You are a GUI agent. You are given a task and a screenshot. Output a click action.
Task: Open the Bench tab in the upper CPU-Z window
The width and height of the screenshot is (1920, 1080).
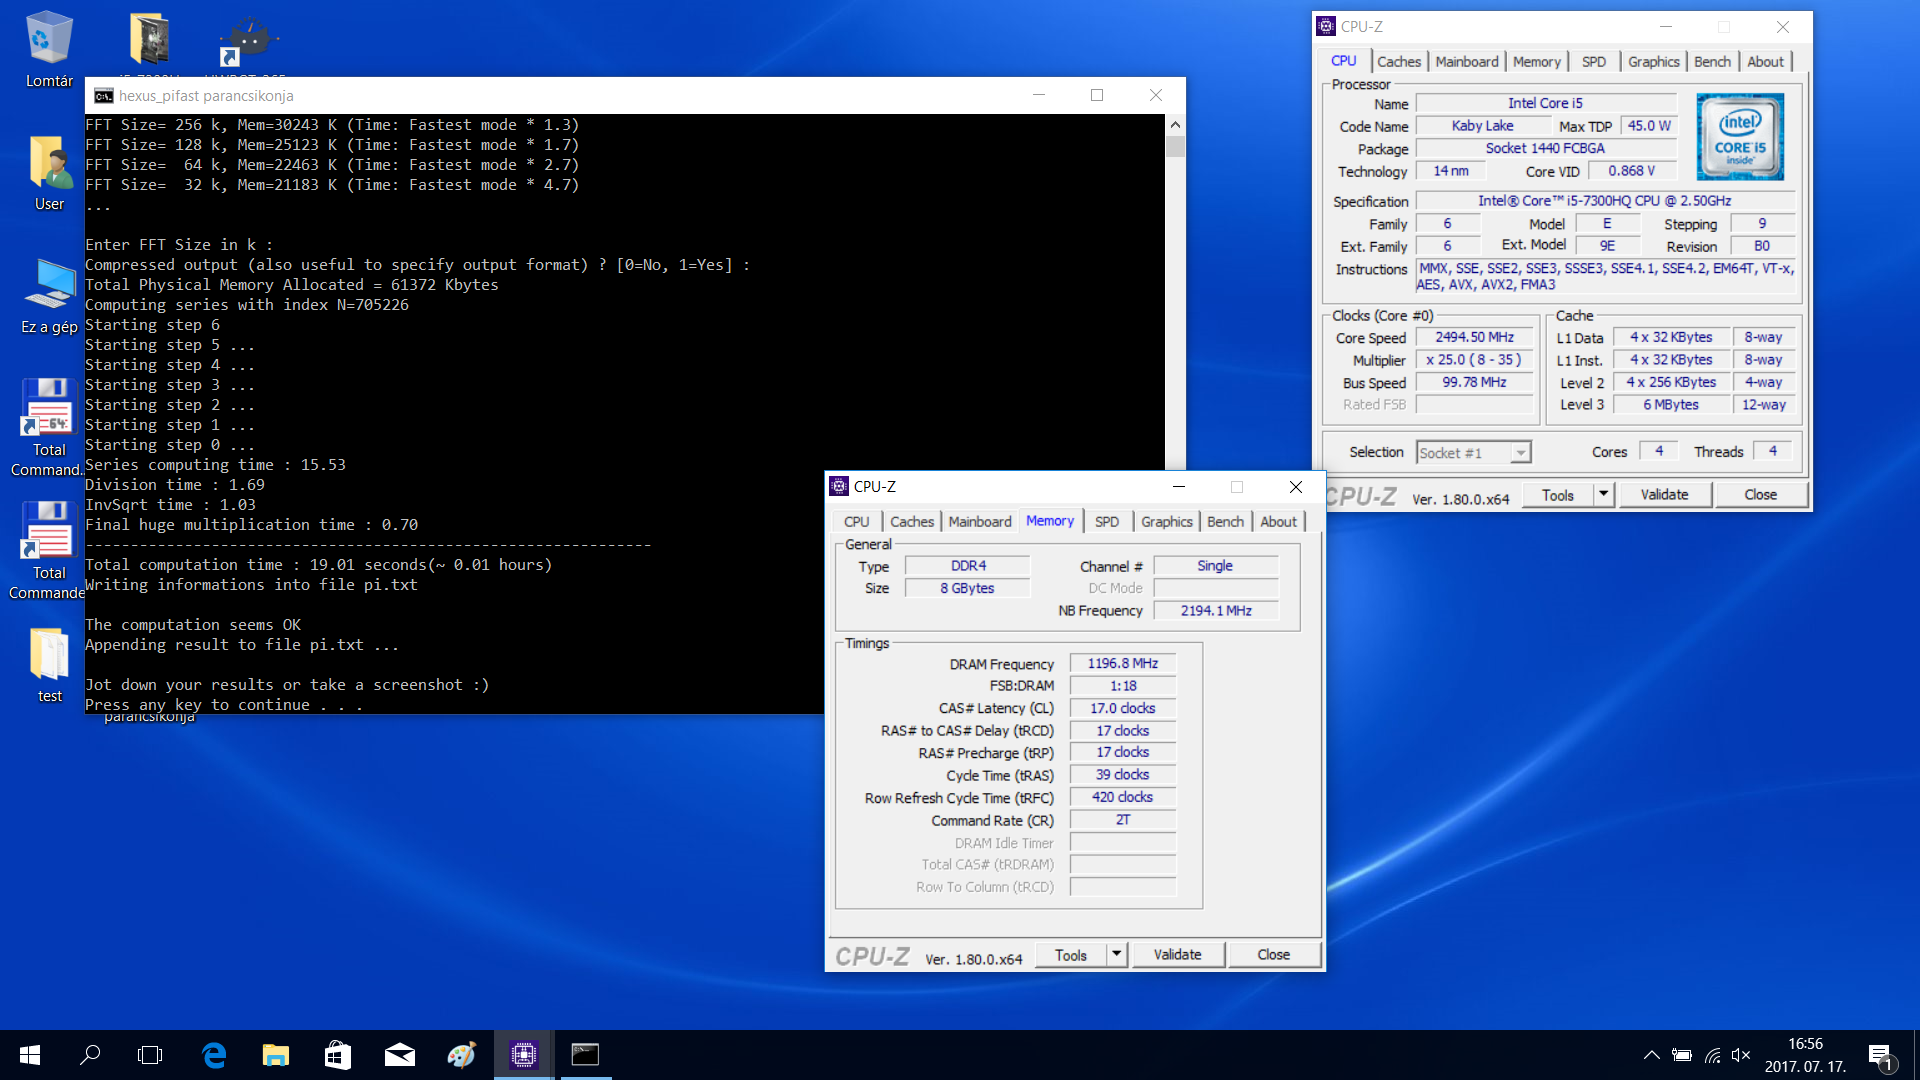tap(1712, 62)
